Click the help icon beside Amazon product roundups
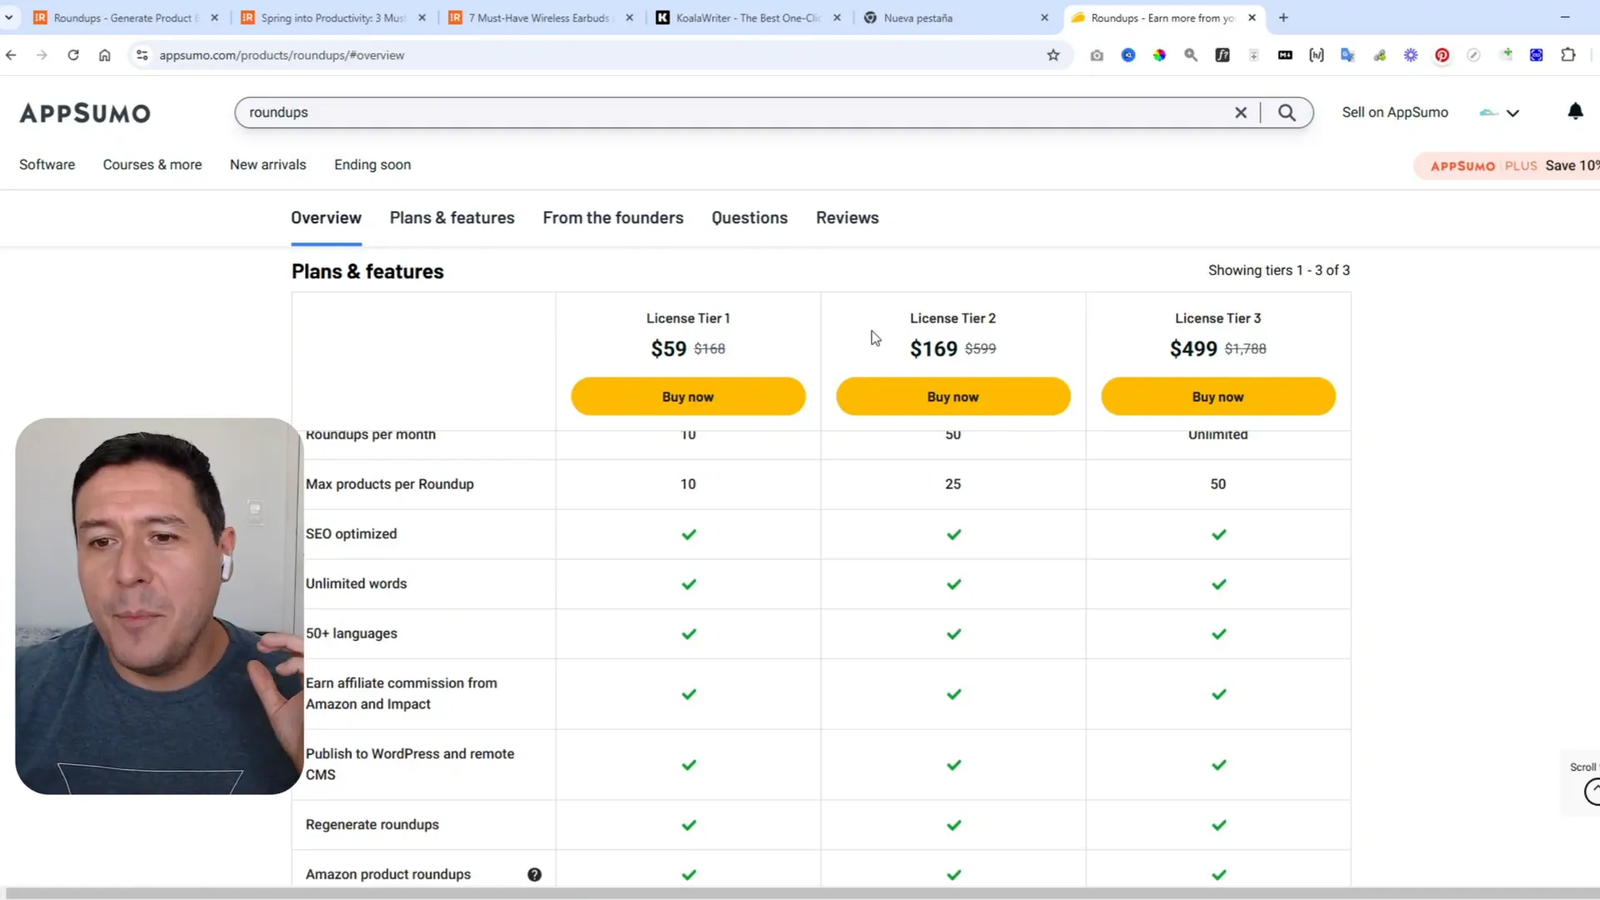This screenshot has width=1600, height=900. (x=535, y=875)
